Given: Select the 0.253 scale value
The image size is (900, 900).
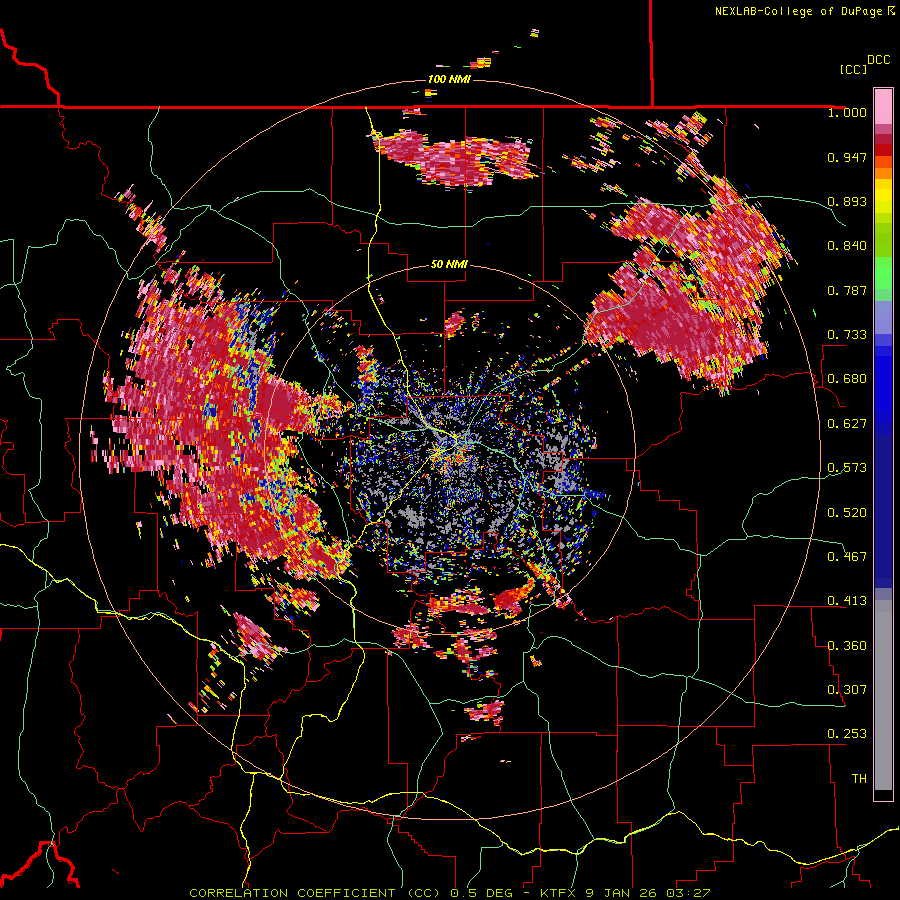Looking at the screenshot, I should [847, 734].
